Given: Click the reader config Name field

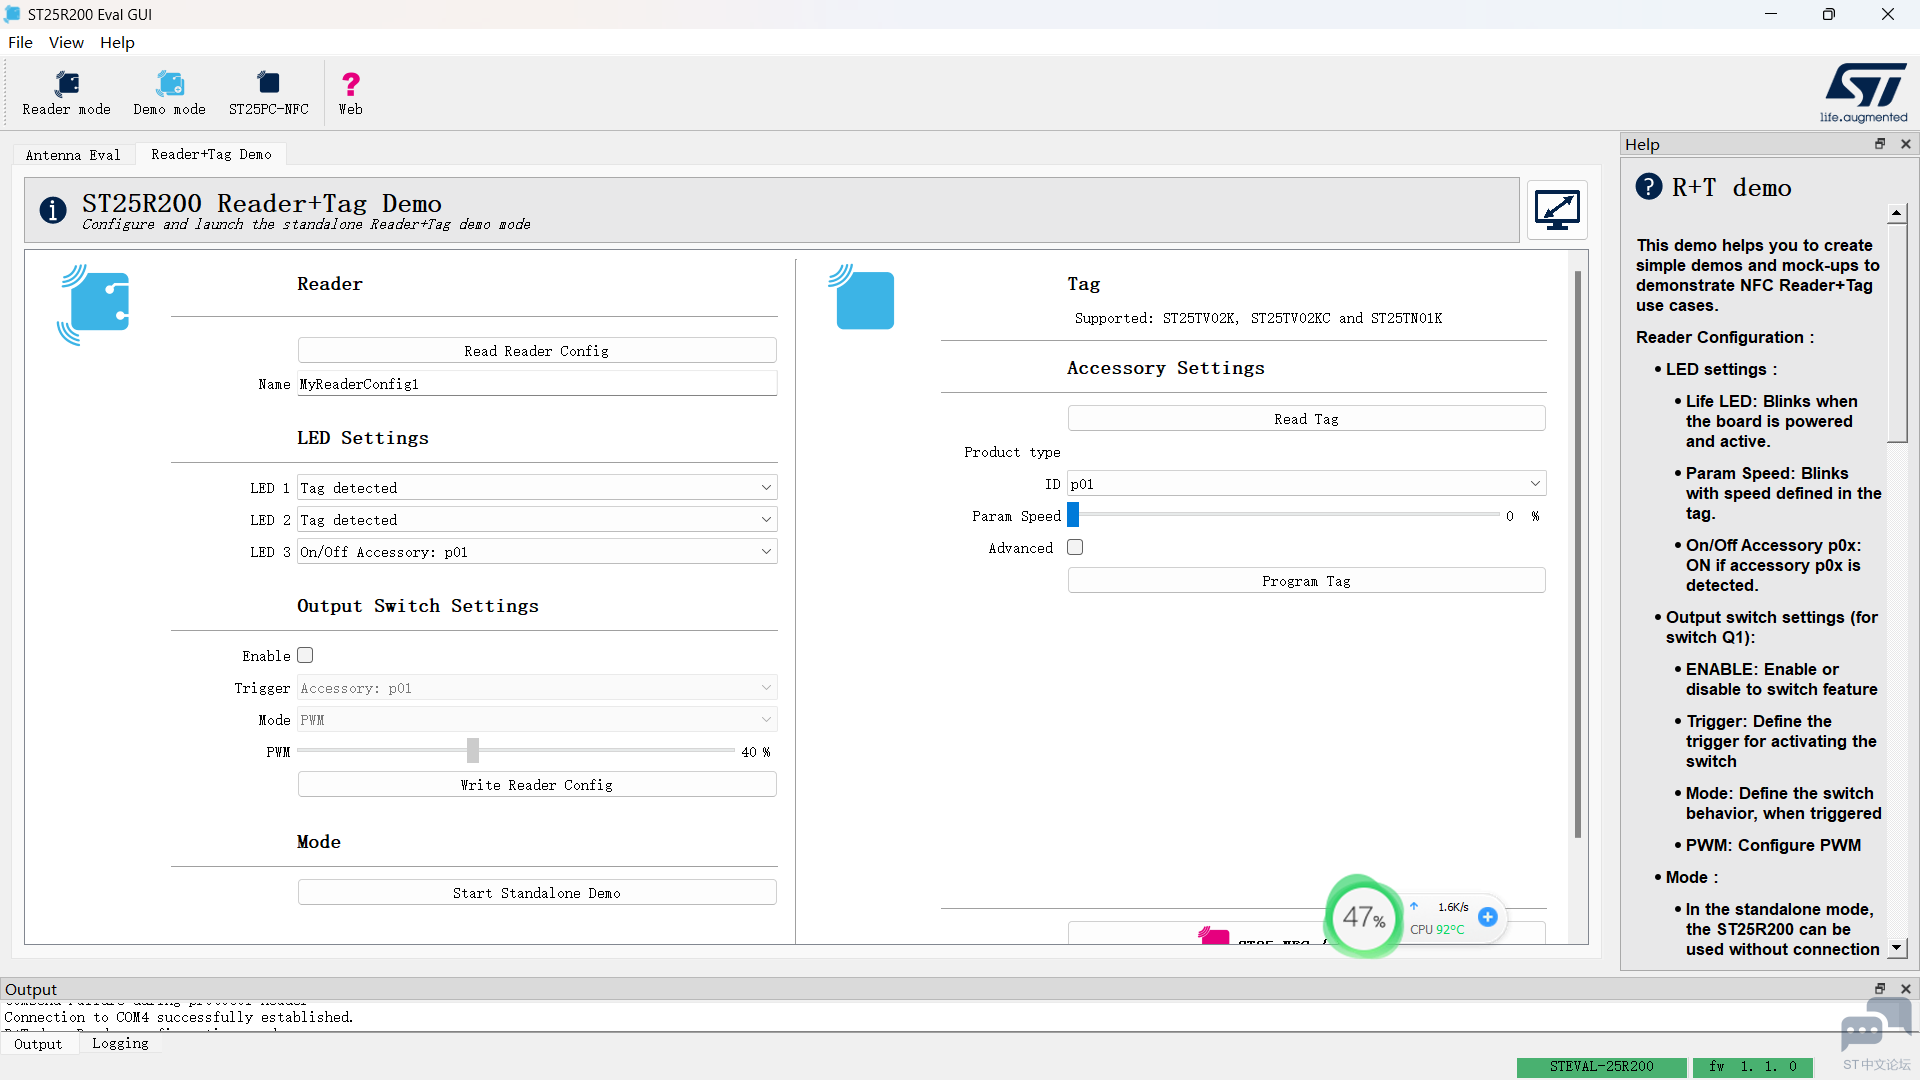Looking at the screenshot, I should coord(537,383).
